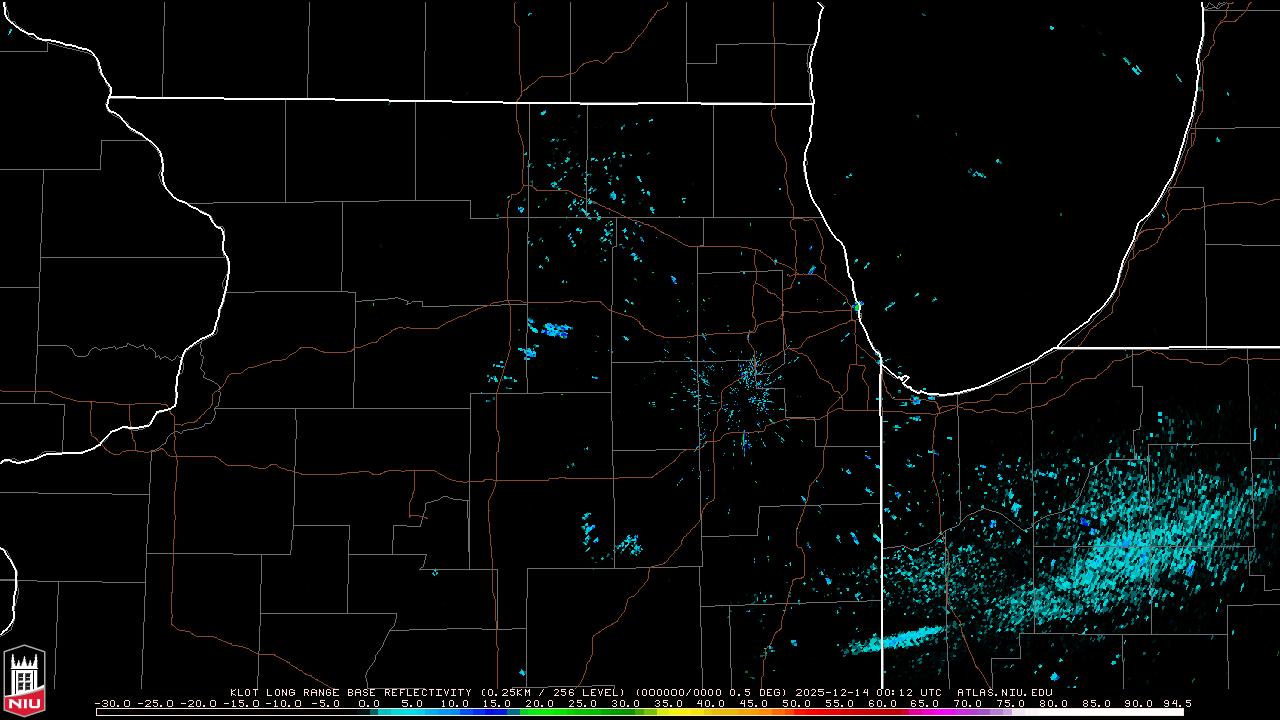Click the 00:12 UTC time stamp
The height and width of the screenshot is (720, 1280).
coord(910,692)
